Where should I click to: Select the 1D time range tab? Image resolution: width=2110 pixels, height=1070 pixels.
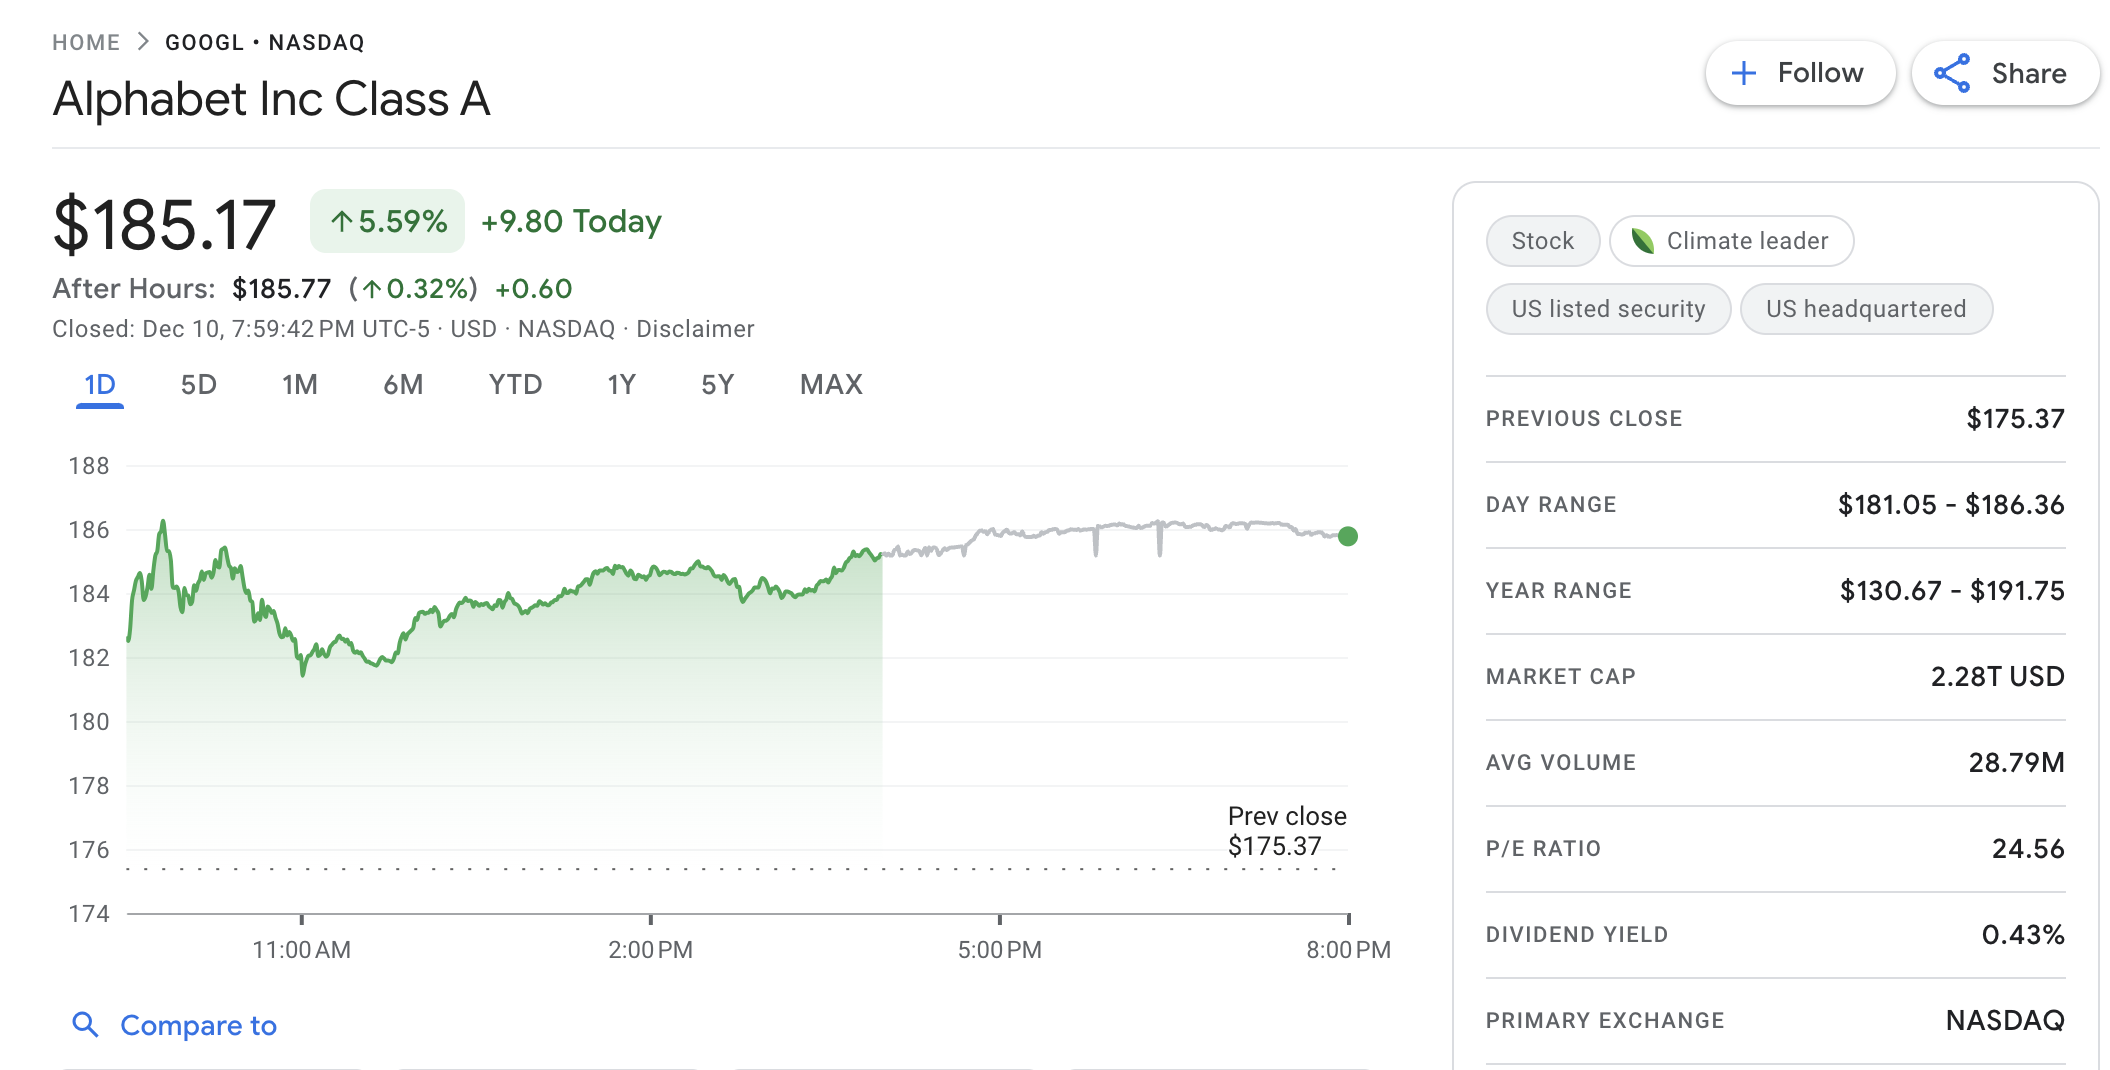(100, 385)
